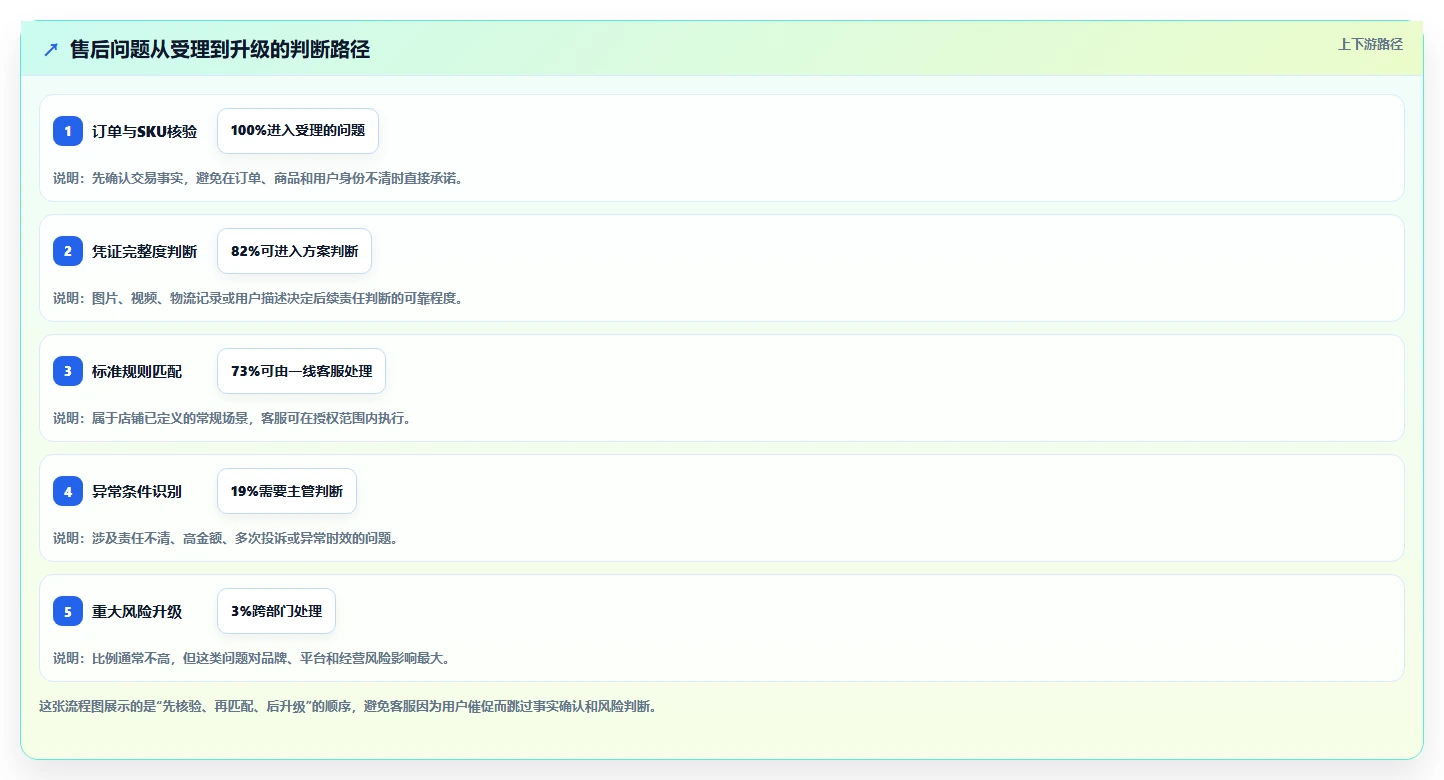Click the 100%进入受理的问题 pill
Screen dimensions: 1444x780
[x=298, y=131]
